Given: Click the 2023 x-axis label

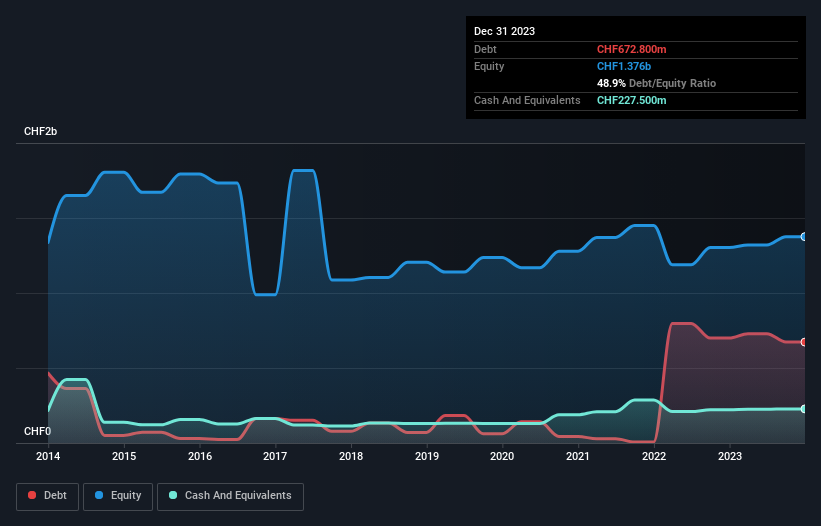Looking at the screenshot, I should pyautogui.click(x=730, y=456).
